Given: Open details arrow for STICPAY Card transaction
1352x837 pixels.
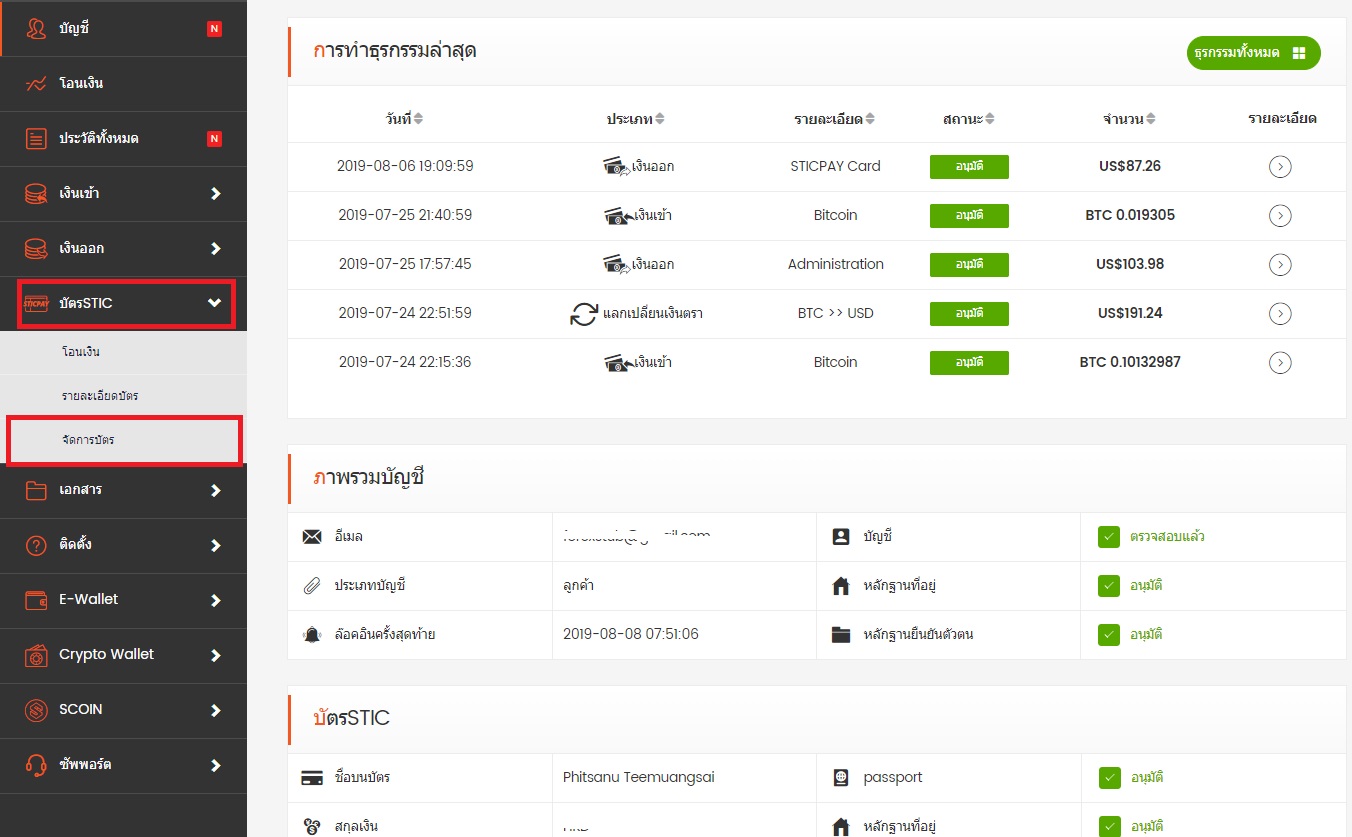Looking at the screenshot, I should point(1280,167).
